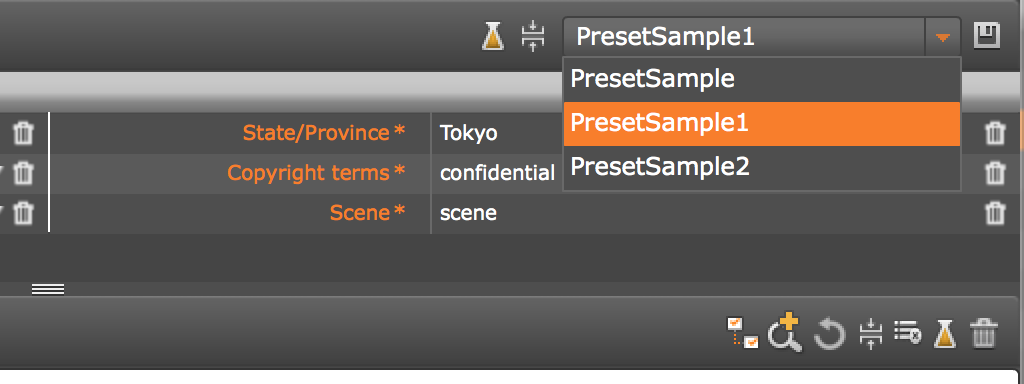The width and height of the screenshot is (1024, 384).
Task: Click the confidential value field
Action: (496, 173)
